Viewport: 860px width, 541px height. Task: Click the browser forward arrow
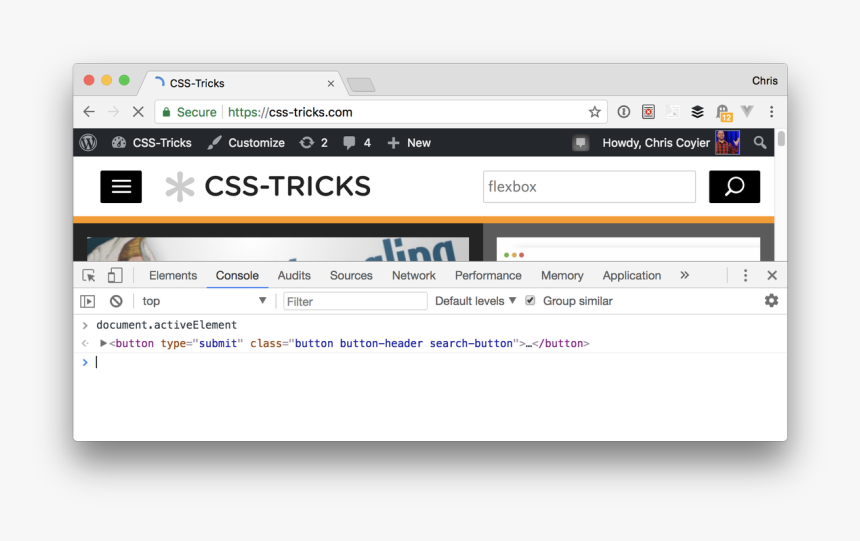[114, 112]
